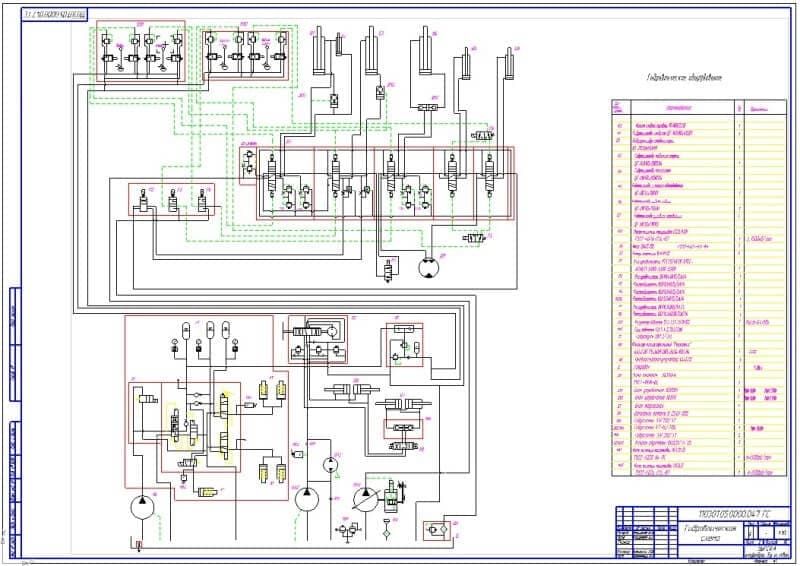Image resolution: width=800 pixels, height=566 pixels.
Task: Select the three-valve block left of the distributor
Action: 171,200
